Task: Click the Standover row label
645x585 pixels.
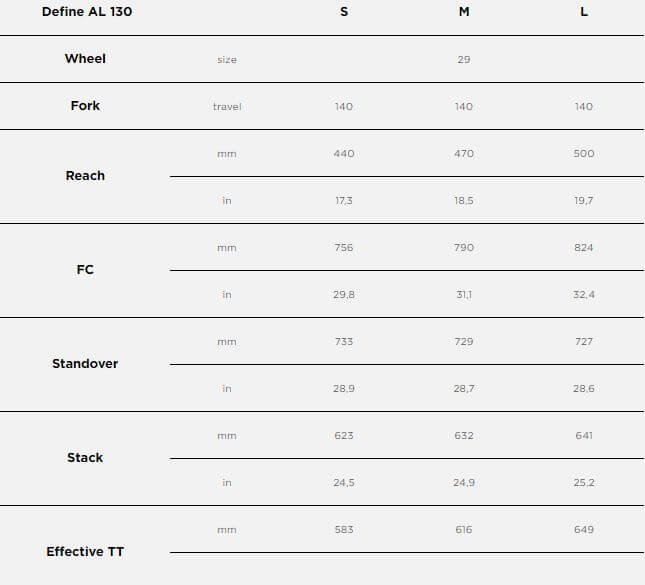Action: click(85, 363)
